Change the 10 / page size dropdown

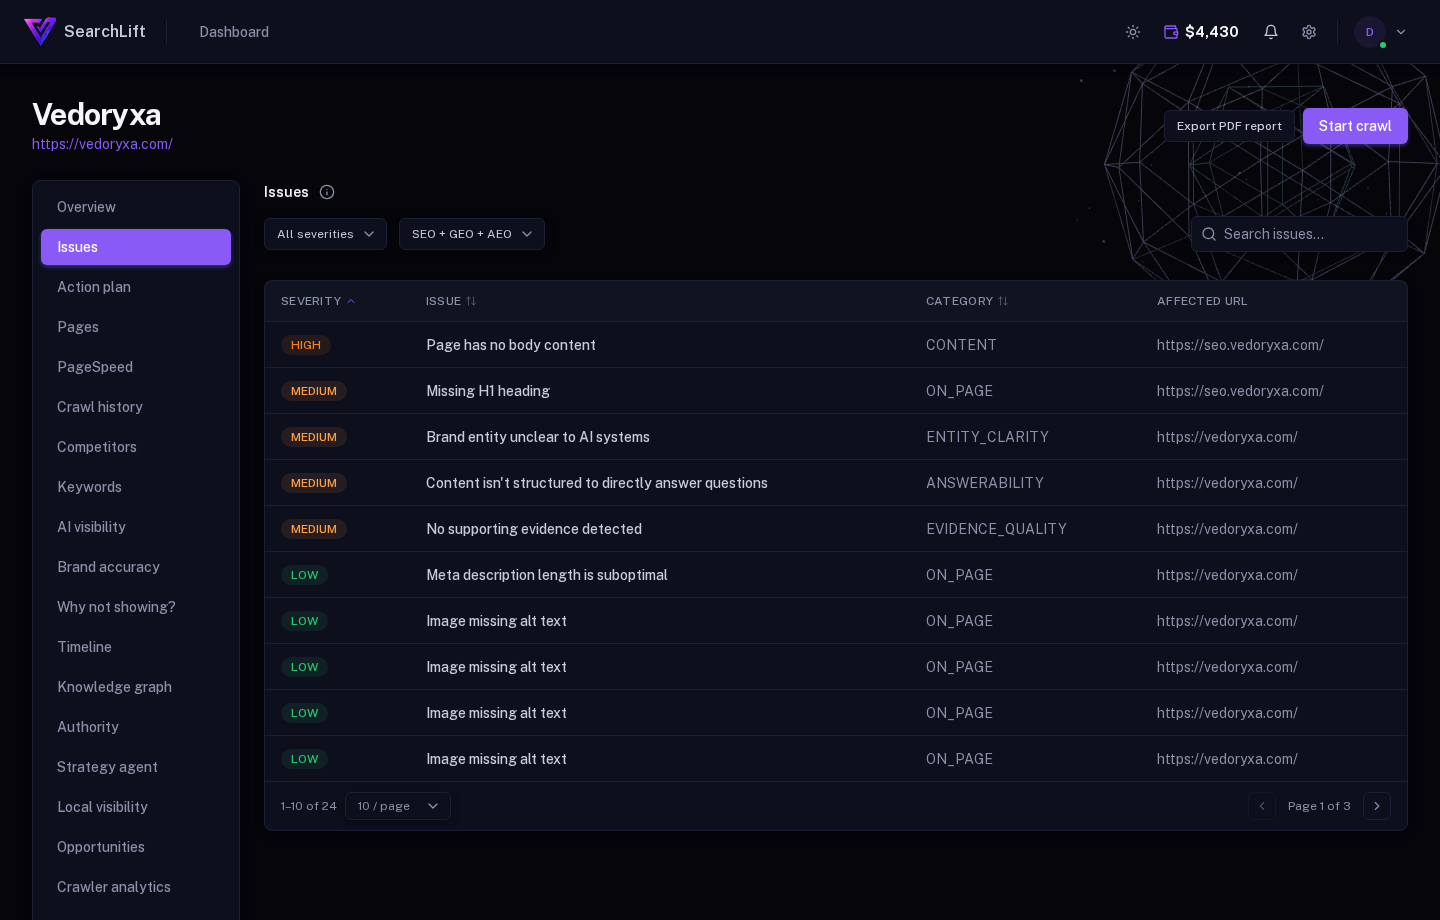click(x=398, y=806)
